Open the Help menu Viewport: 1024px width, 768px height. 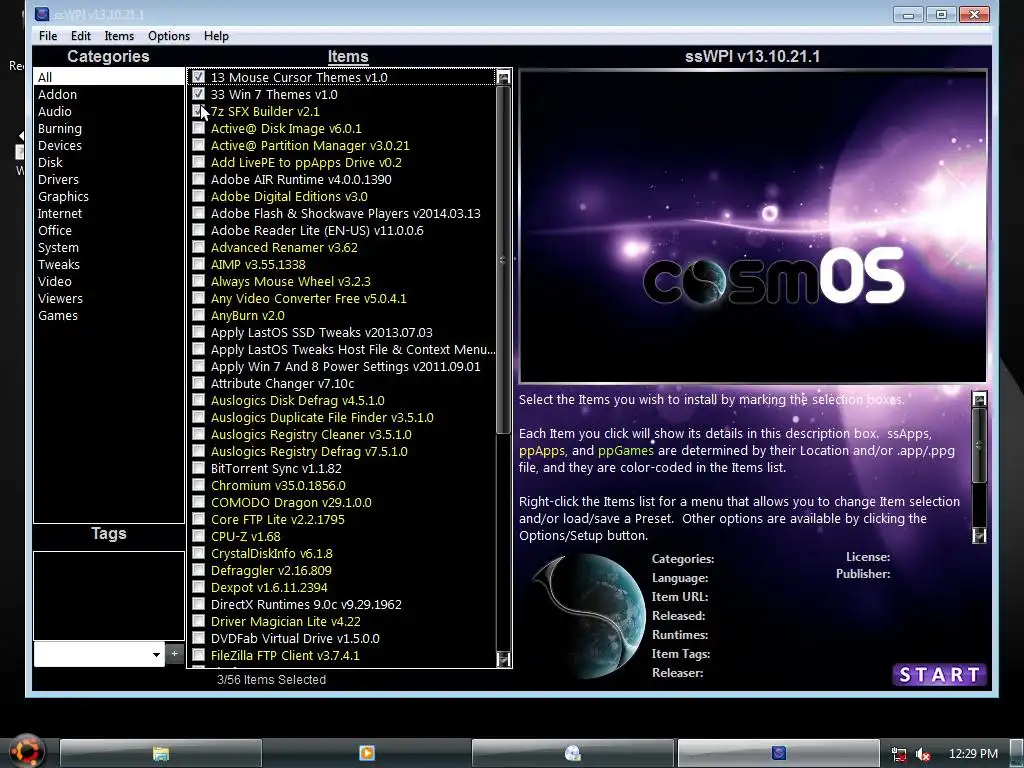(216, 36)
